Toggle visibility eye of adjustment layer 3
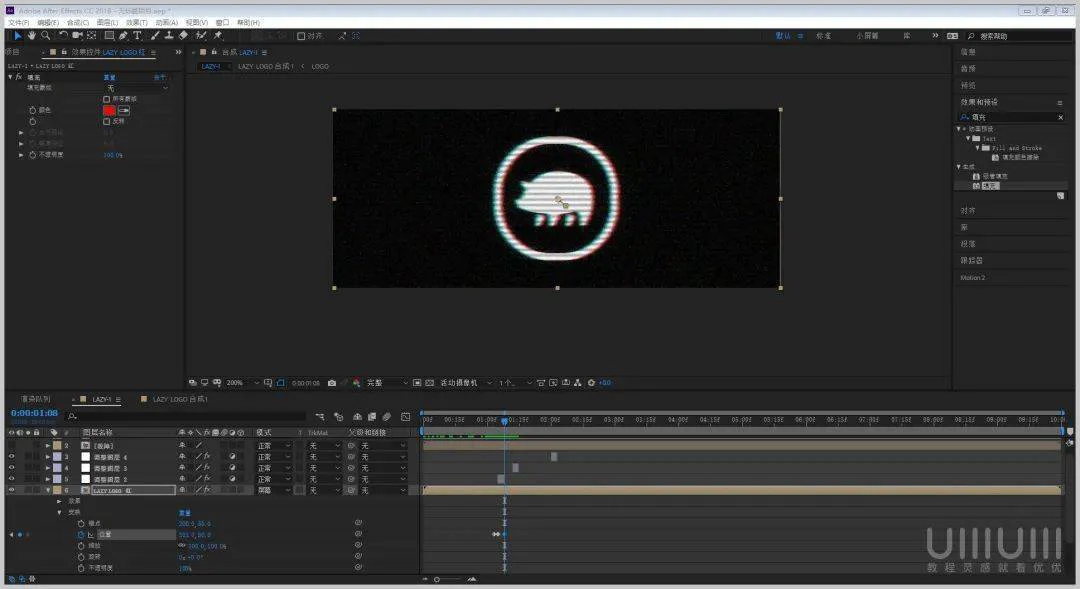The width and height of the screenshot is (1080, 589). 12,468
